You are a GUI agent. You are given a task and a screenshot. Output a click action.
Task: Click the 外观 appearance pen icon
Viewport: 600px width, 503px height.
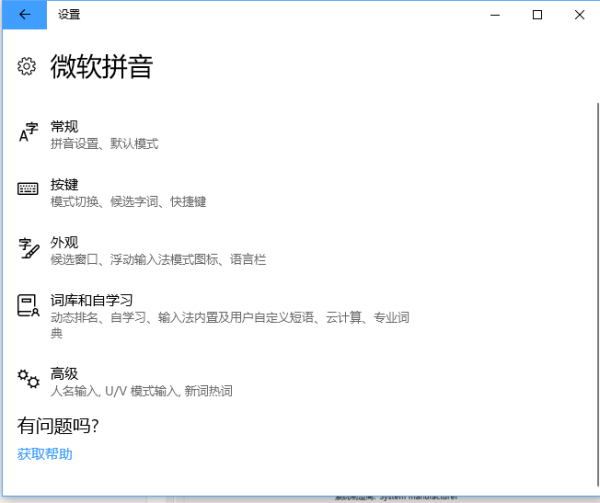(29, 248)
